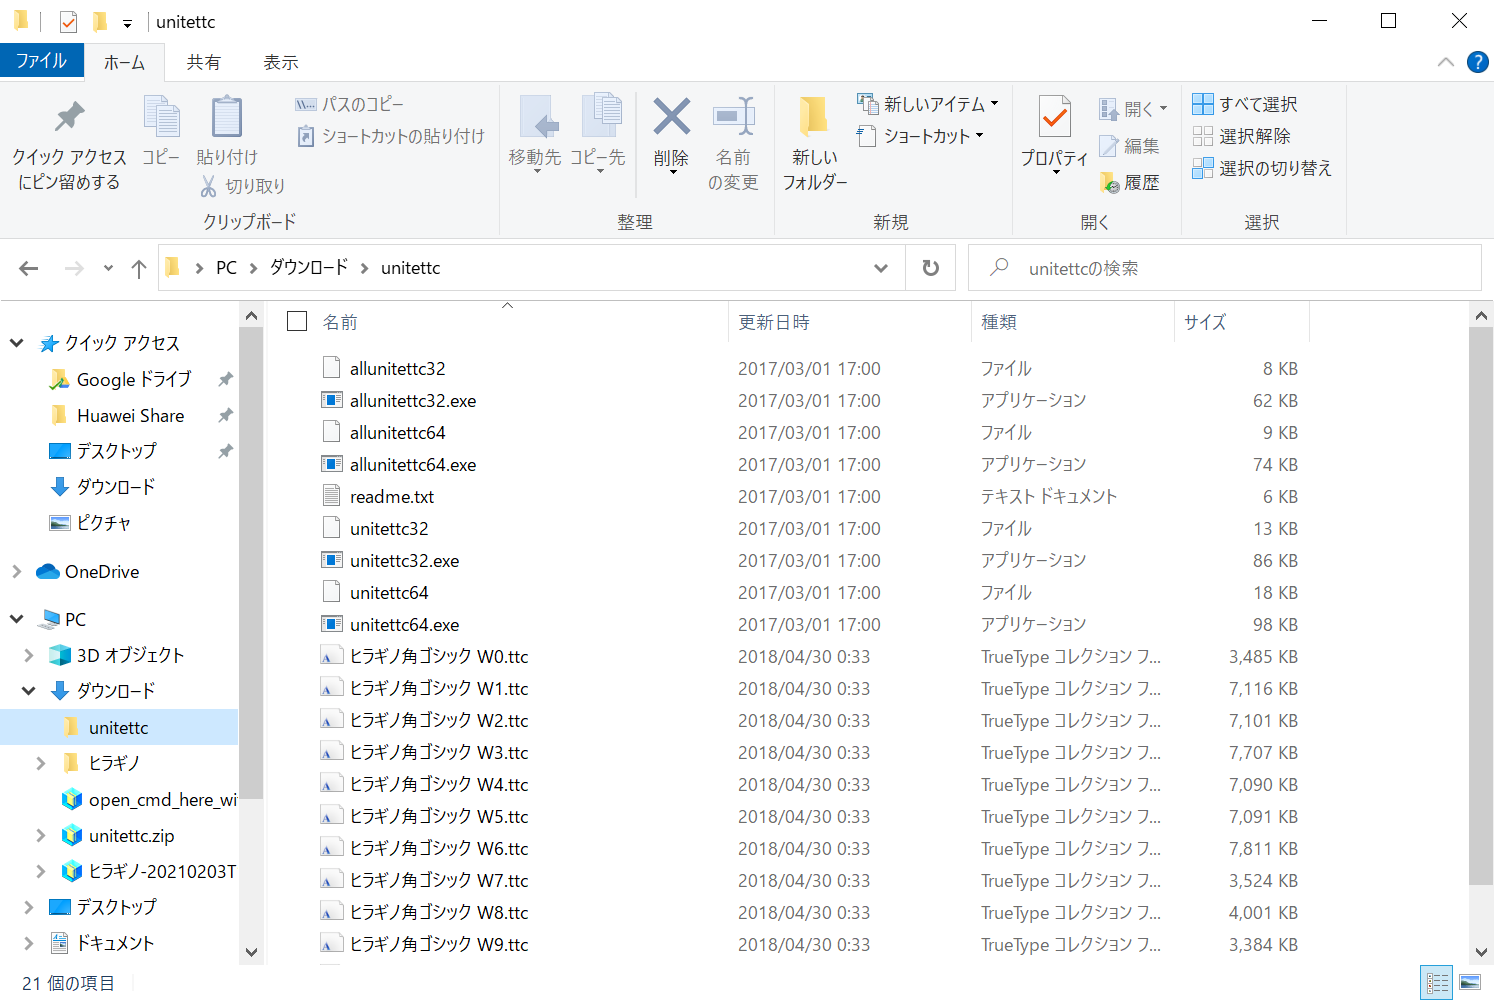Expand the unitettc.zip tree node
This screenshot has width=1494, height=1000.
(x=41, y=835)
